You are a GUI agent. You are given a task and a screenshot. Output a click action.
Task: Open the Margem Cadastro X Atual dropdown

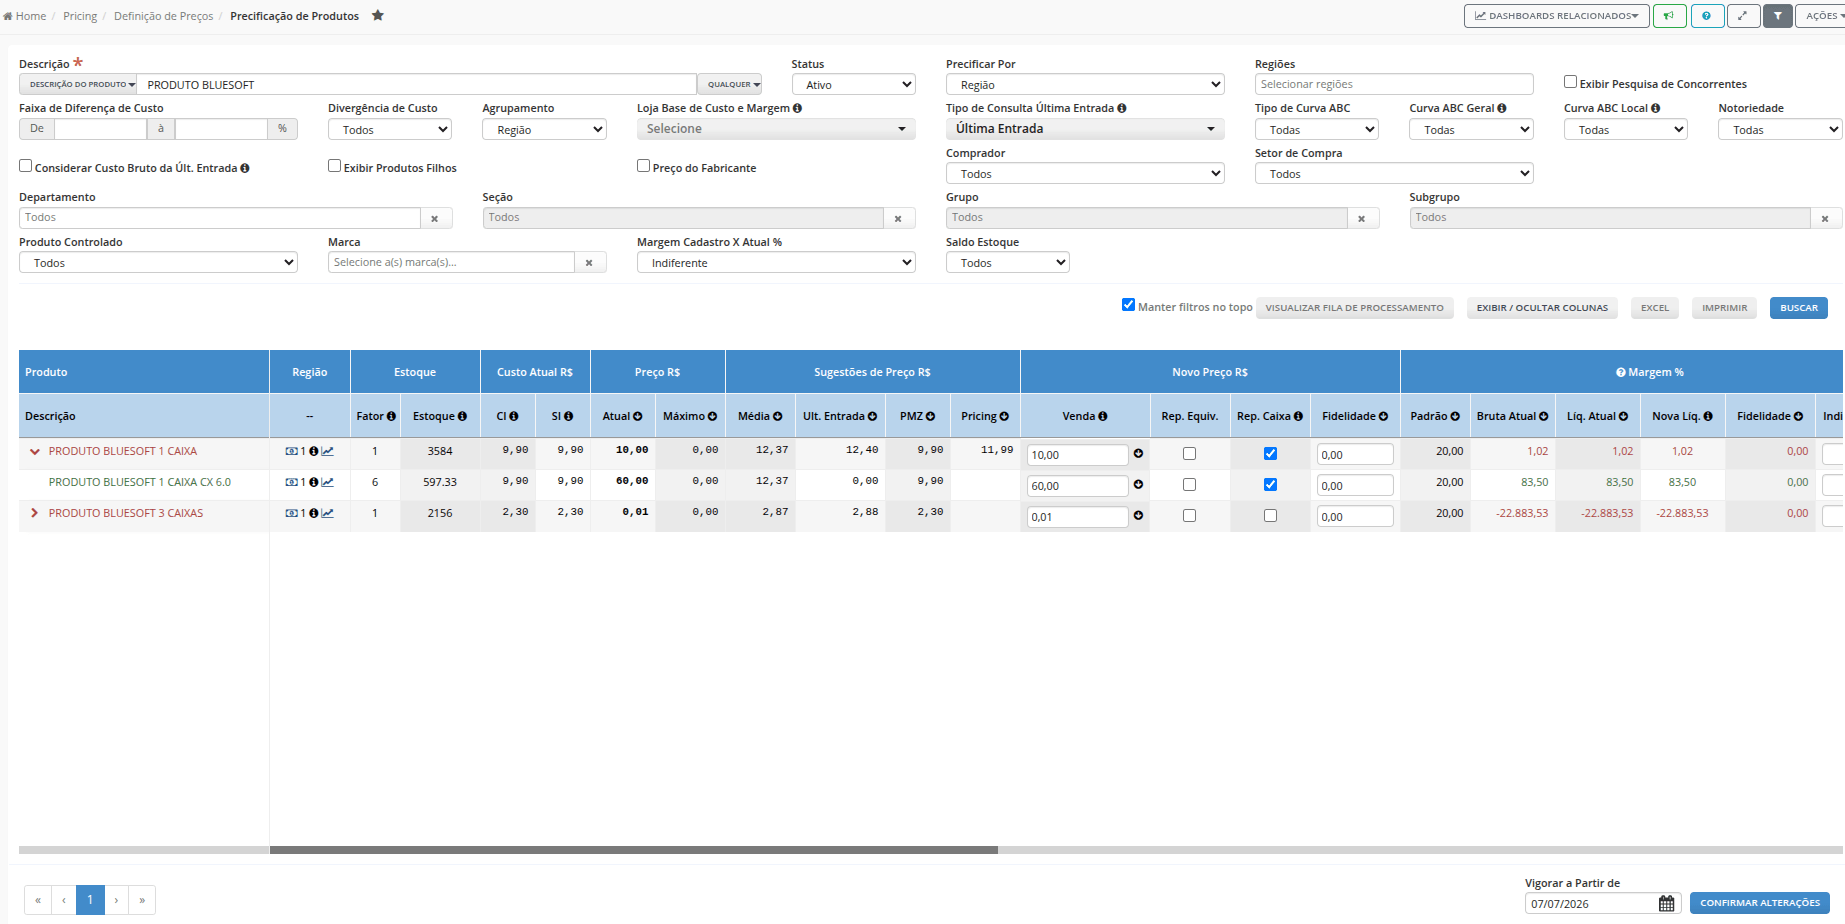tap(776, 263)
